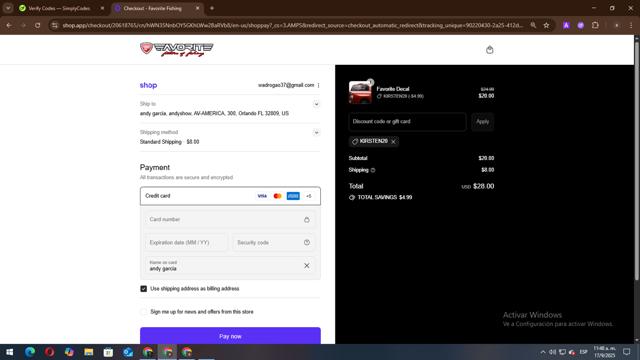Click the Expiration date field
Viewport: 640px width, 360px height.
pyautogui.click(x=186, y=242)
